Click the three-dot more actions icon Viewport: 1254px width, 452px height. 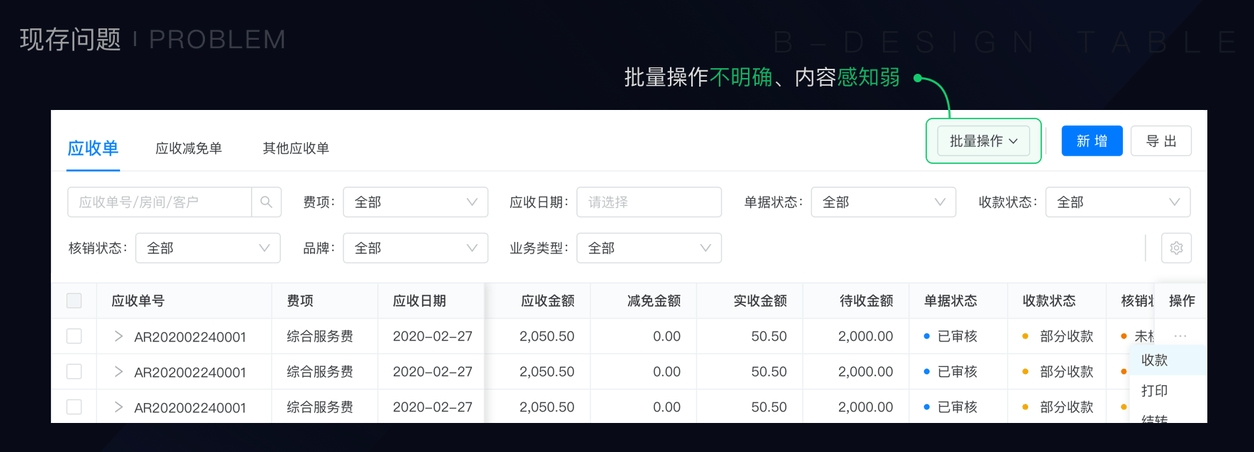tap(1180, 336)
